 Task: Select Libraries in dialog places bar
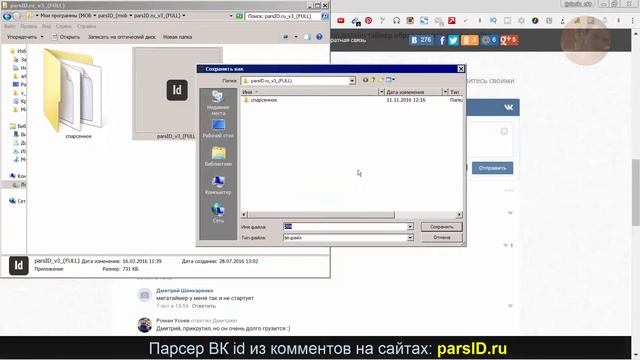click(218, 157)
